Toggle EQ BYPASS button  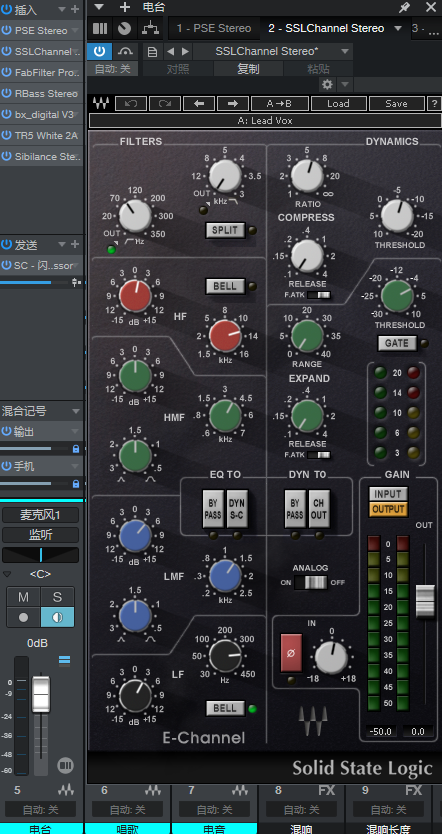tap(213, 508)
